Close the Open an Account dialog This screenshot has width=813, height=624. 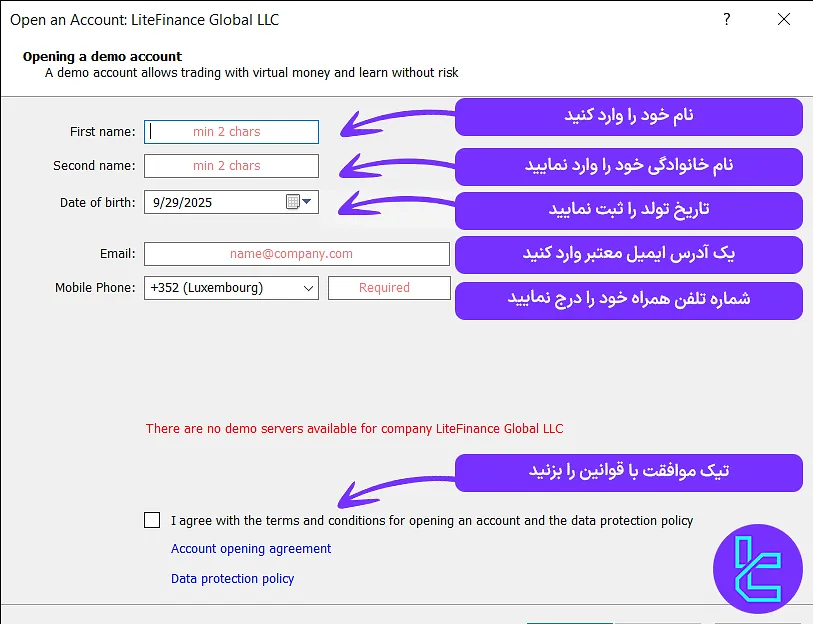(784, 19)
